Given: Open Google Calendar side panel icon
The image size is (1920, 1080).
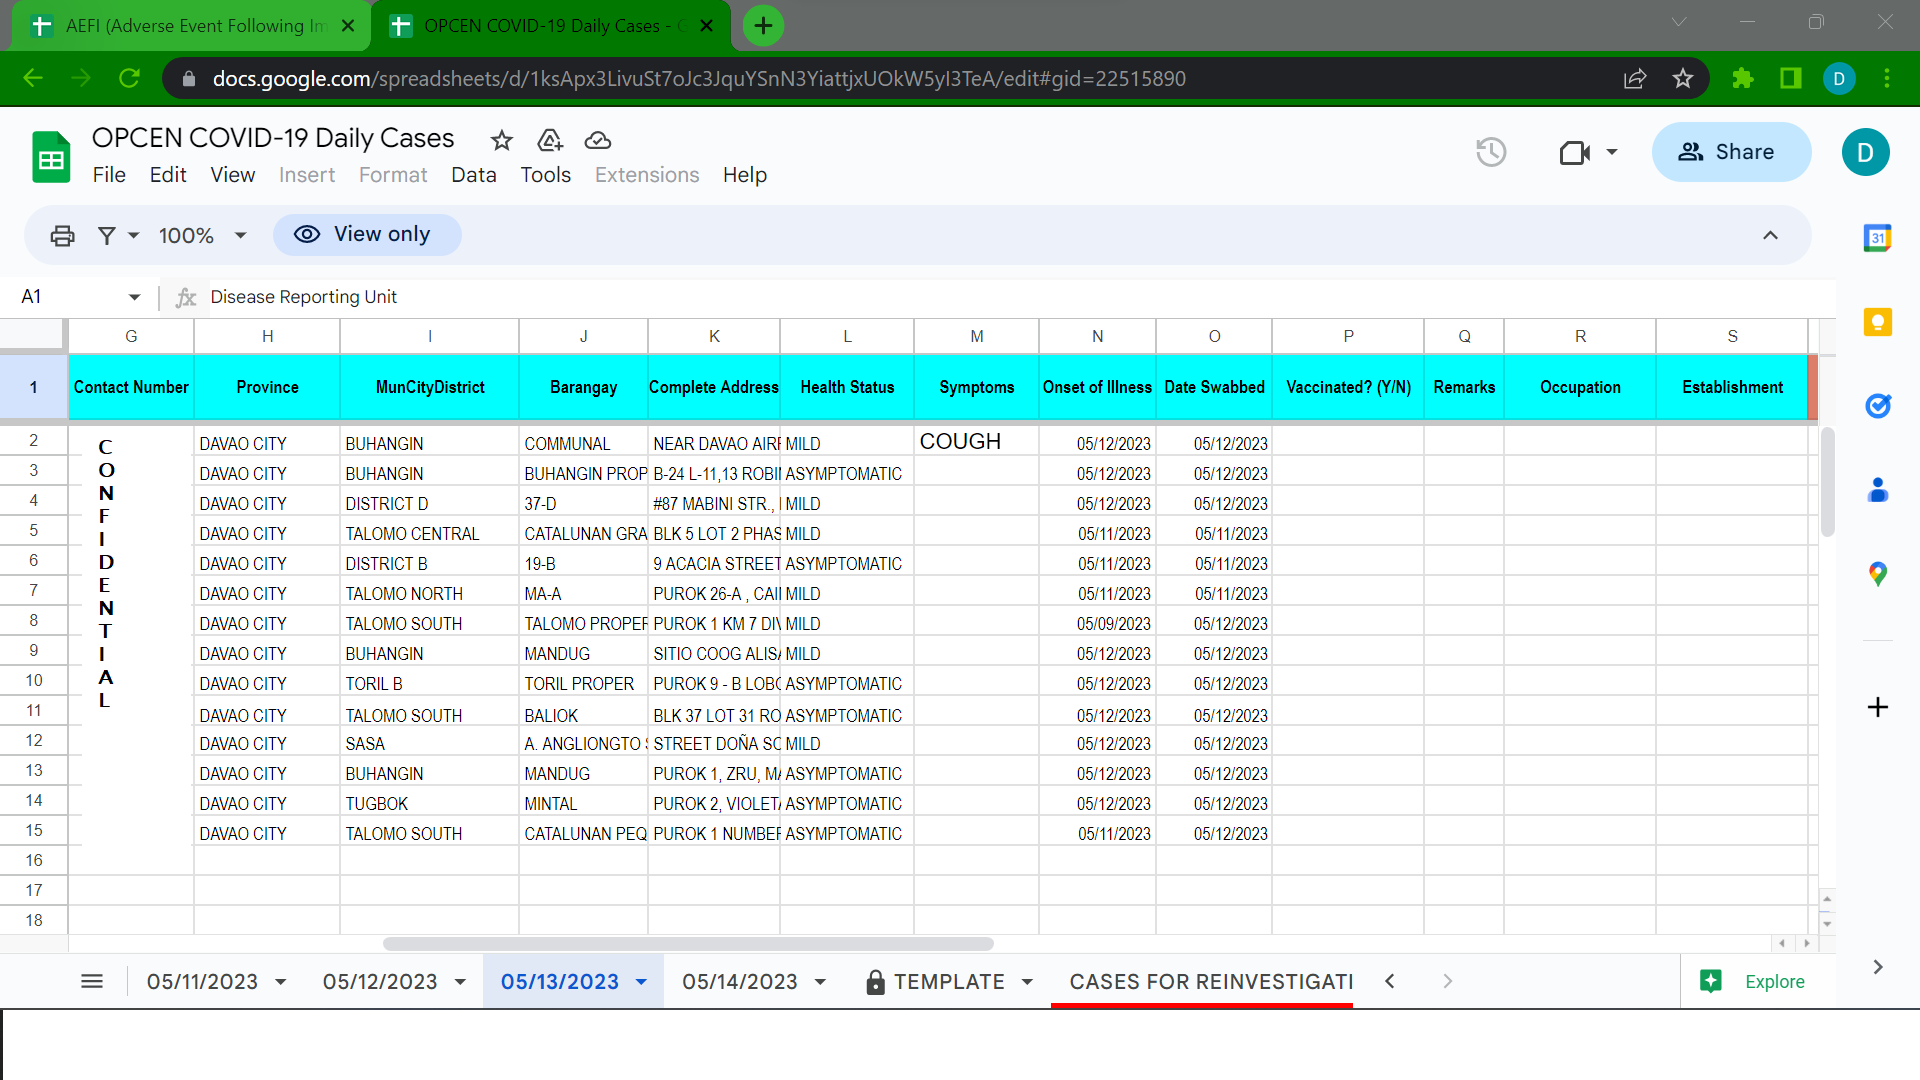Looking at the screenshot, I should coord(1877,238).
